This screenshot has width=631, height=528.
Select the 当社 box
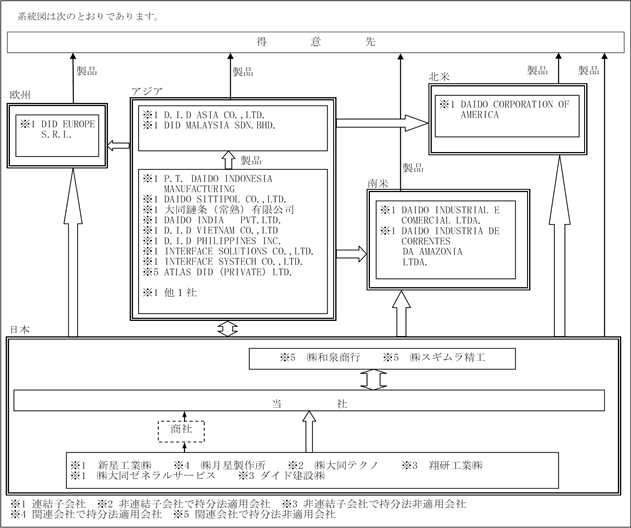(x=309, y=400)
